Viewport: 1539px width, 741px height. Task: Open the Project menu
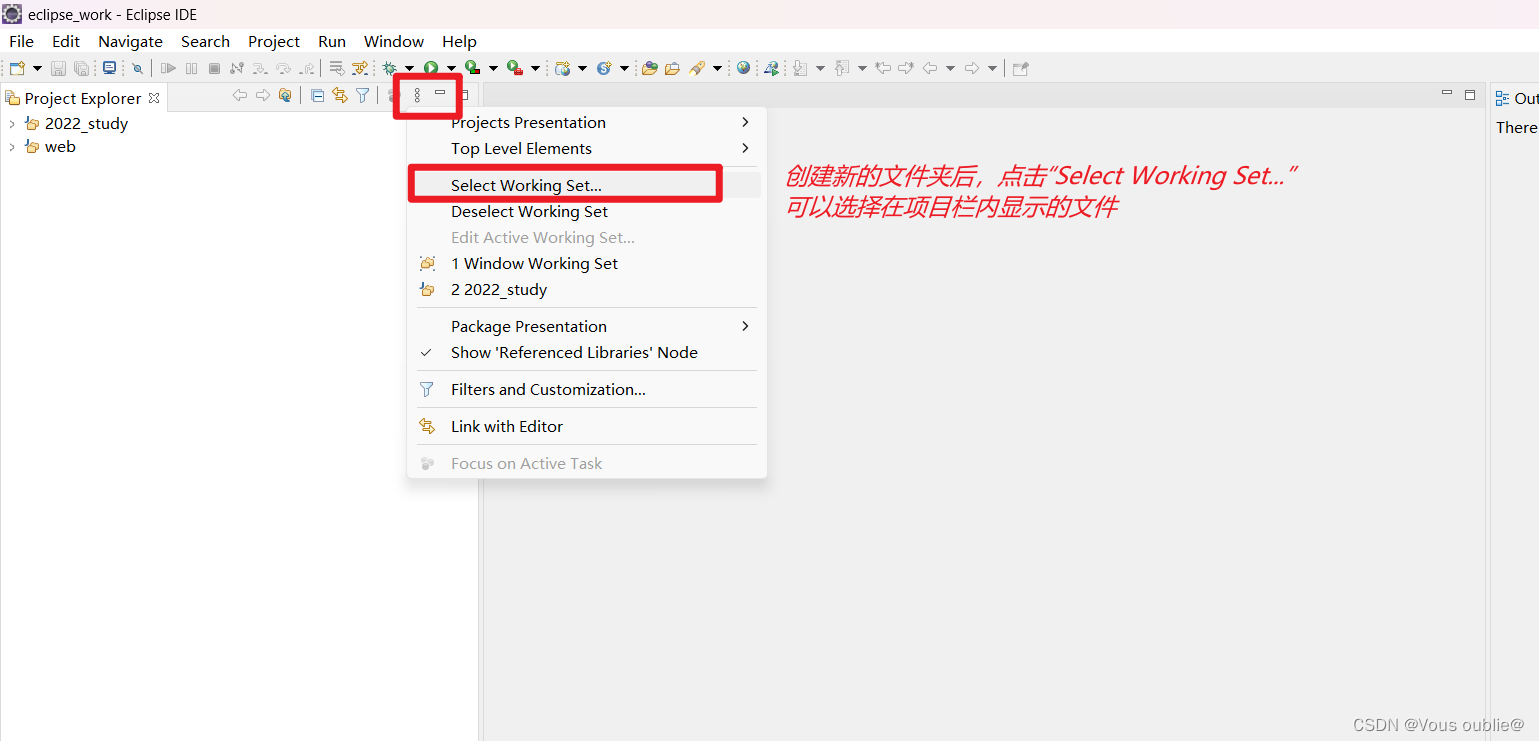(x=274, y=41)
